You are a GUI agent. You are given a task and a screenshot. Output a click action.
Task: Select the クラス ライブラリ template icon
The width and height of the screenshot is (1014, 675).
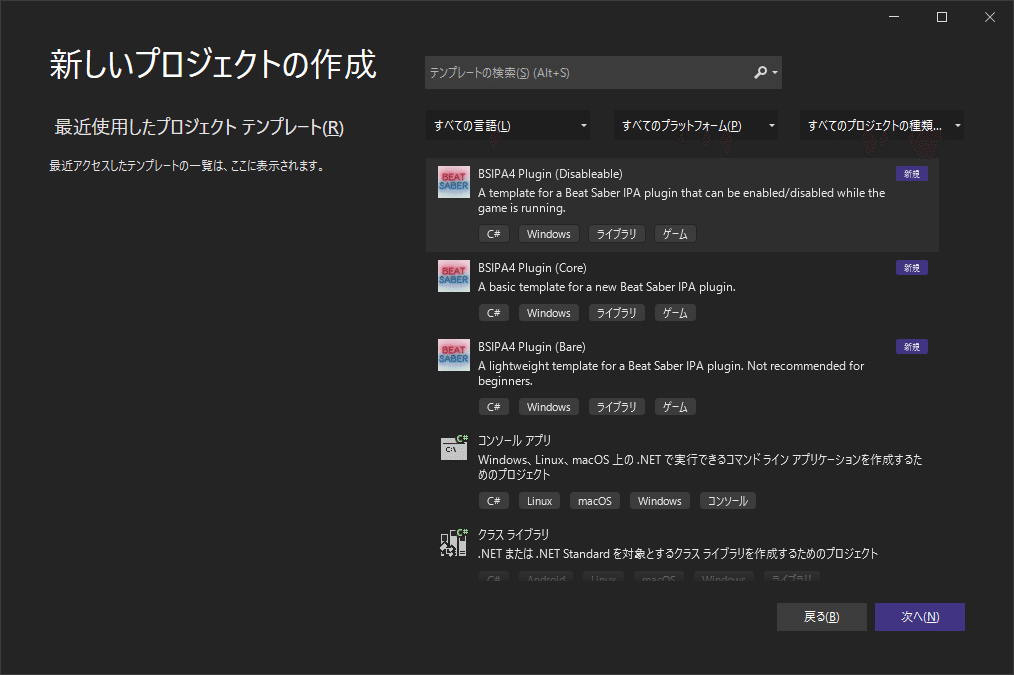tap(453, 542)
